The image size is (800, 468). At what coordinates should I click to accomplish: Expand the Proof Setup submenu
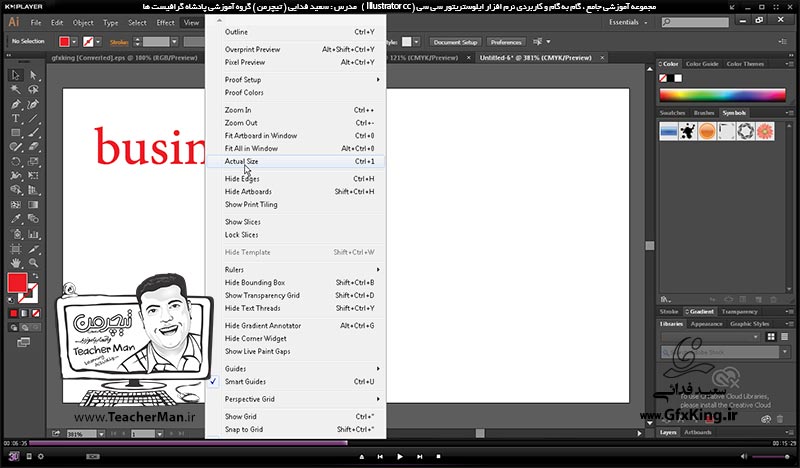(x=295, y=80)
